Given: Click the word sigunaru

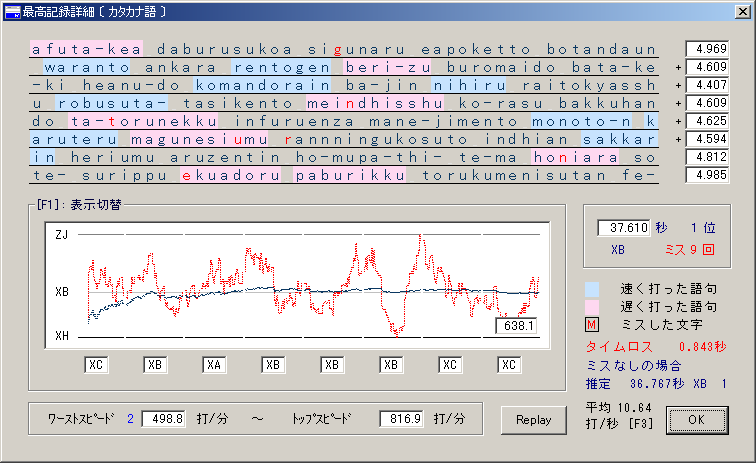Looking at the screenshot, I should (357, 49).
